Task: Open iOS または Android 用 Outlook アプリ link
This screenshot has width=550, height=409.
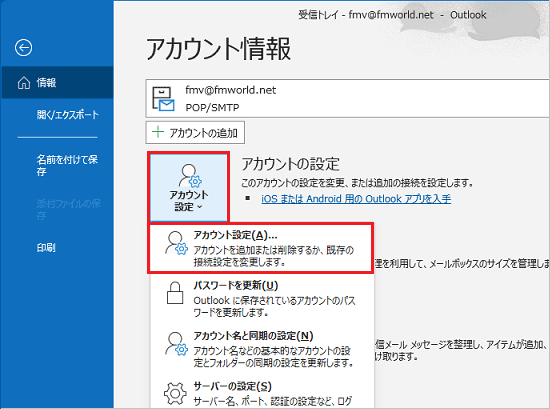Action: pos(356,199)
